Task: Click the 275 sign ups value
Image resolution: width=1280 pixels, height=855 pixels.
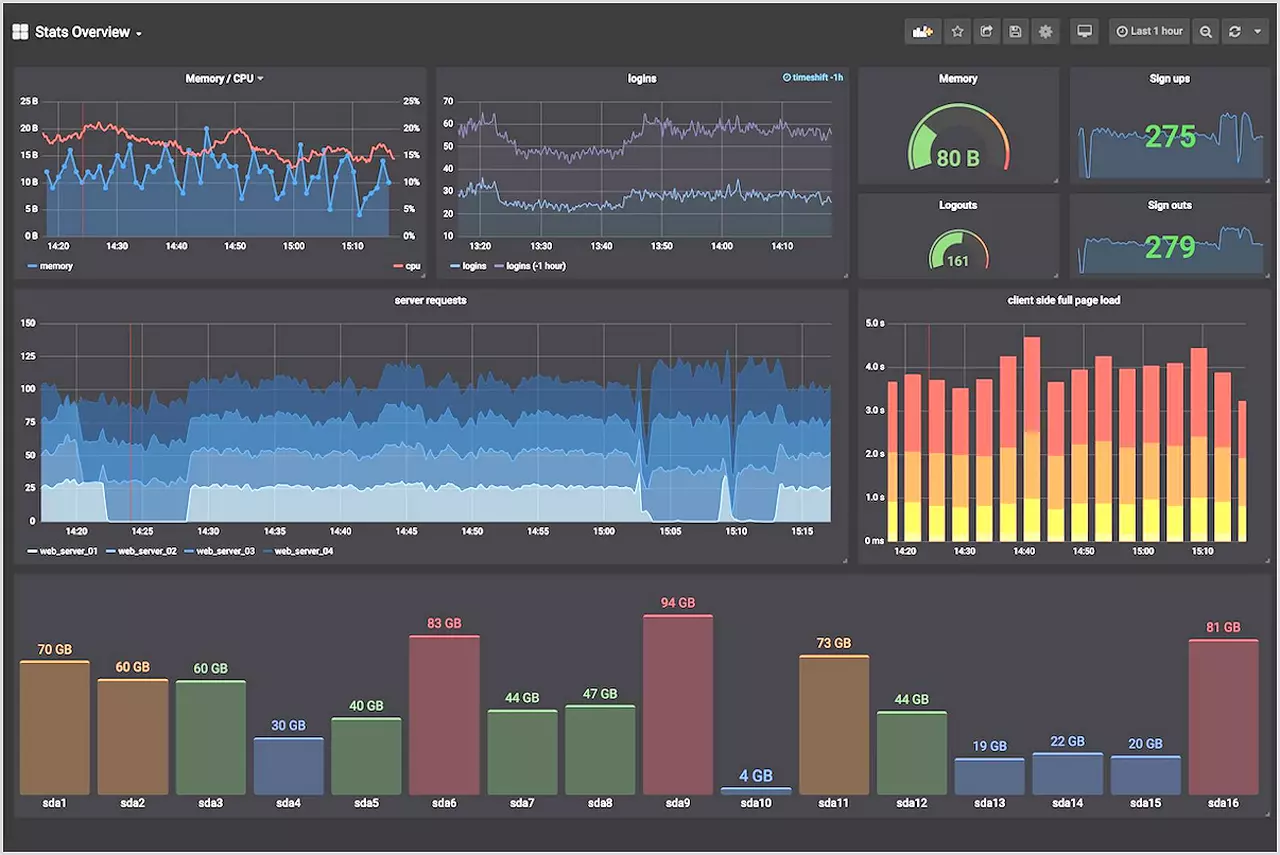Action: tap(1170, 137)
